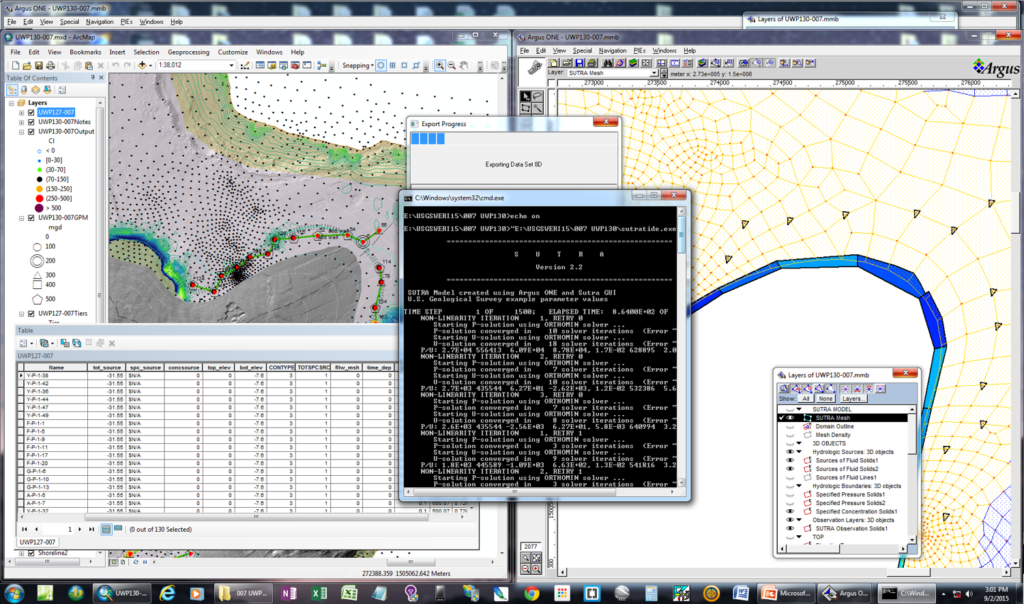This screenshot has height=604, width=1024.
Task: Toggle Point Snapping circle icon
Action: 381,65
